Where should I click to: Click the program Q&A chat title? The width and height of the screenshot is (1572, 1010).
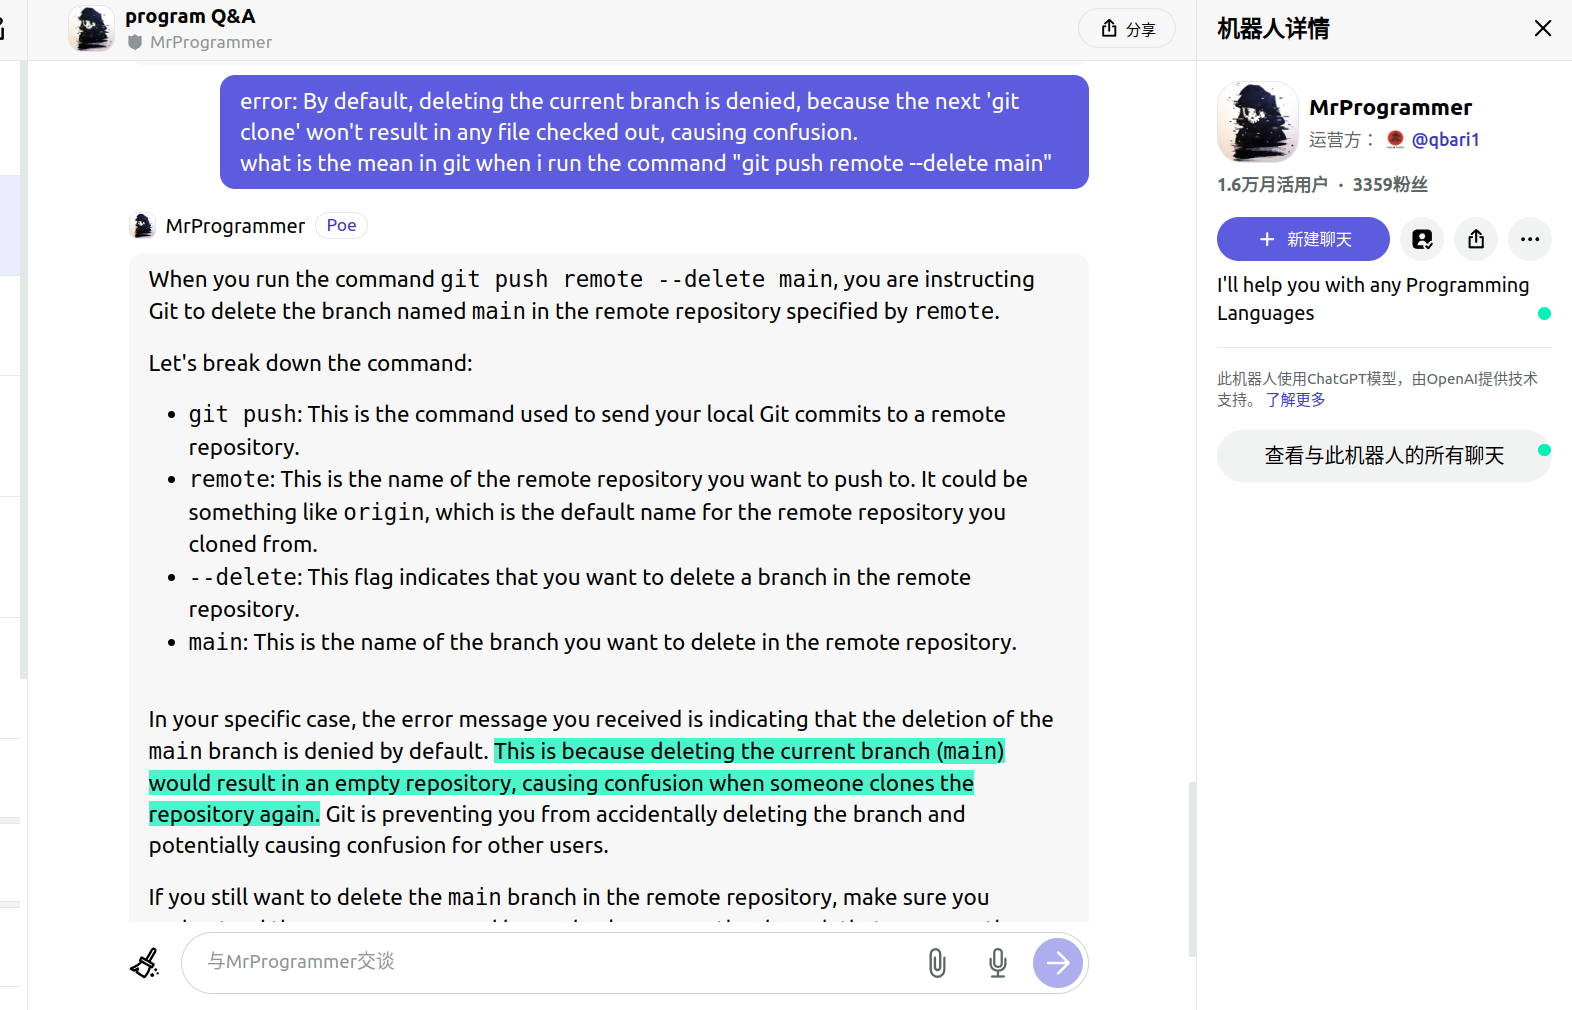[190, 16]
